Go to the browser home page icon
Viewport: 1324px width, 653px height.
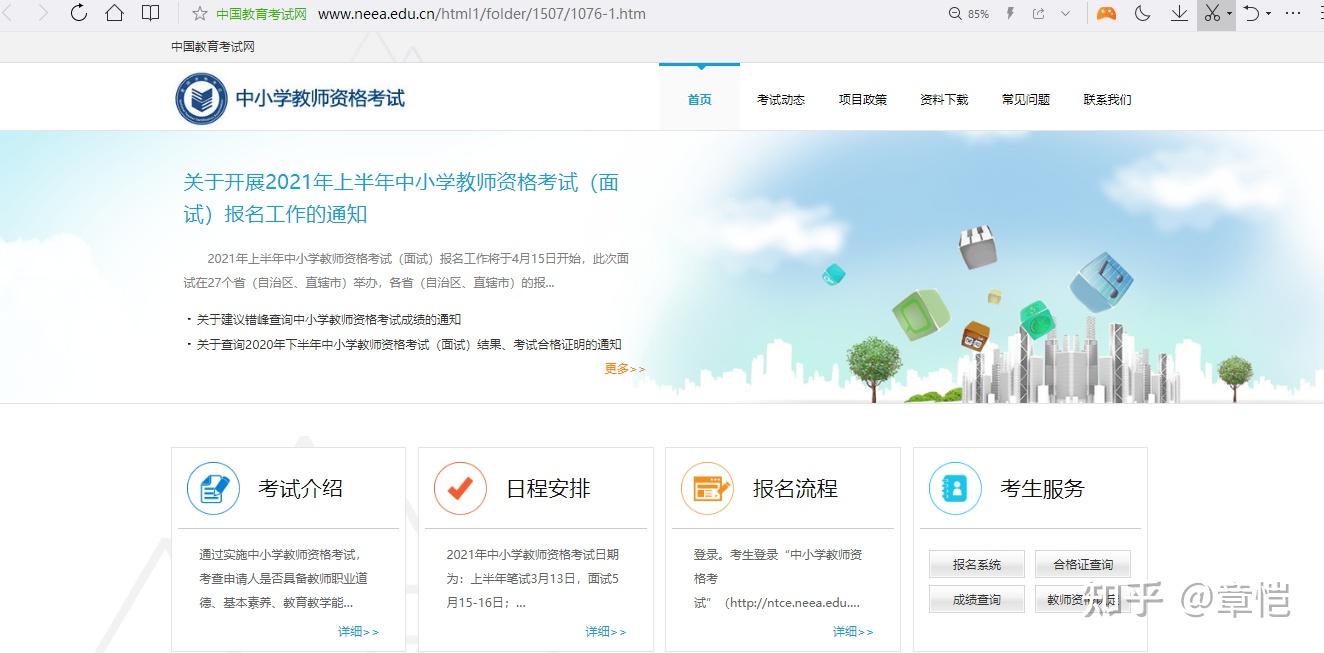coord(114,13)
